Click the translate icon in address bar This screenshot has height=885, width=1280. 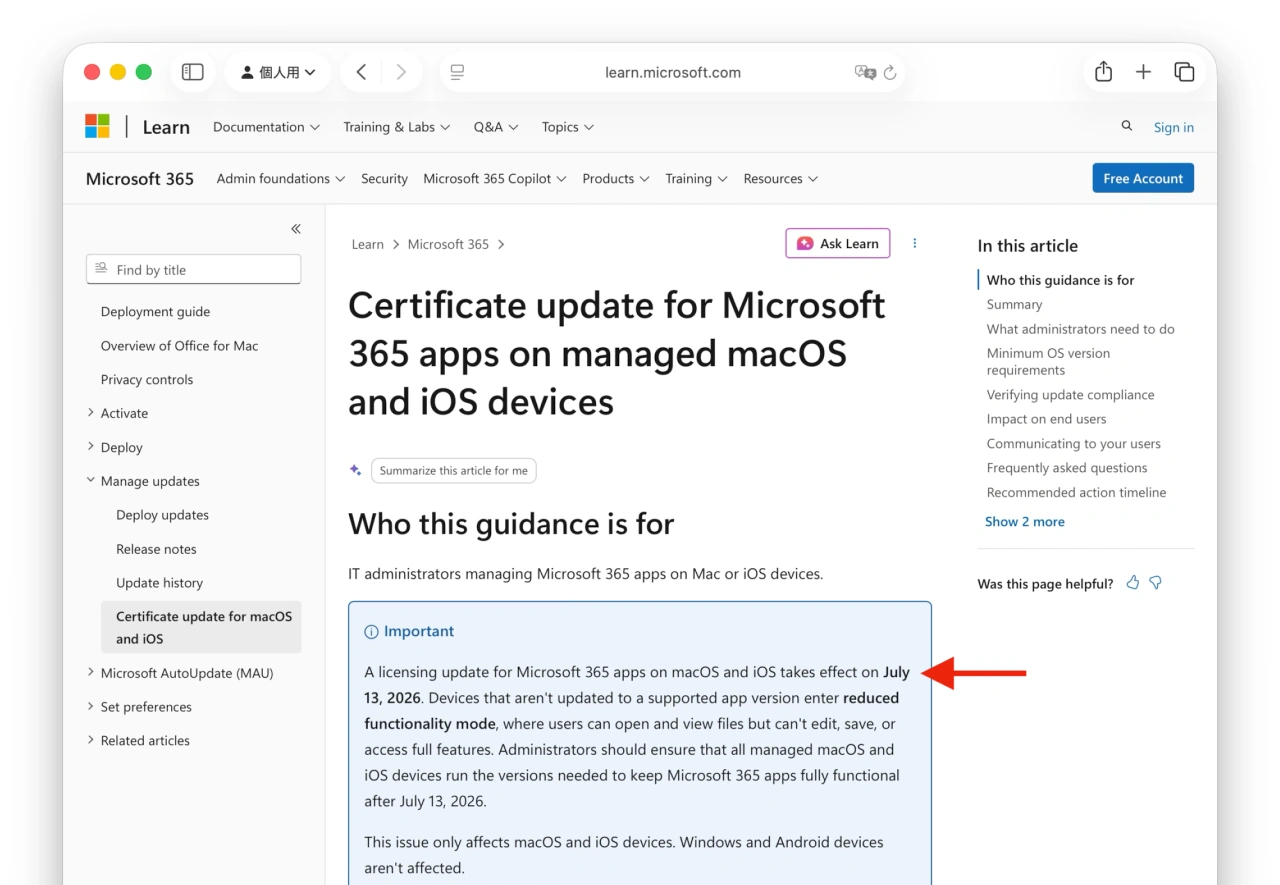coord(865,72)
